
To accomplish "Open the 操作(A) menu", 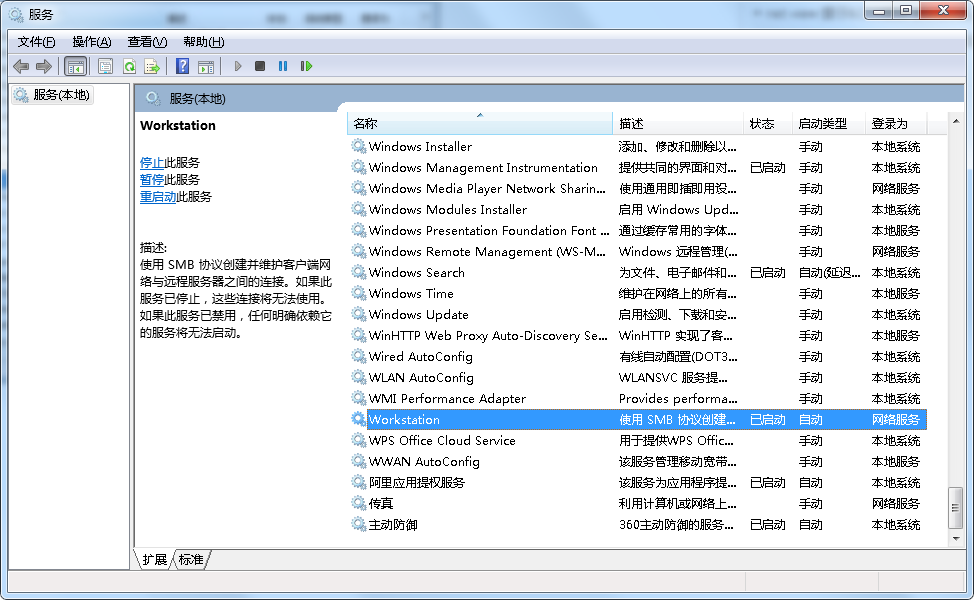I will tap(92, 42).
